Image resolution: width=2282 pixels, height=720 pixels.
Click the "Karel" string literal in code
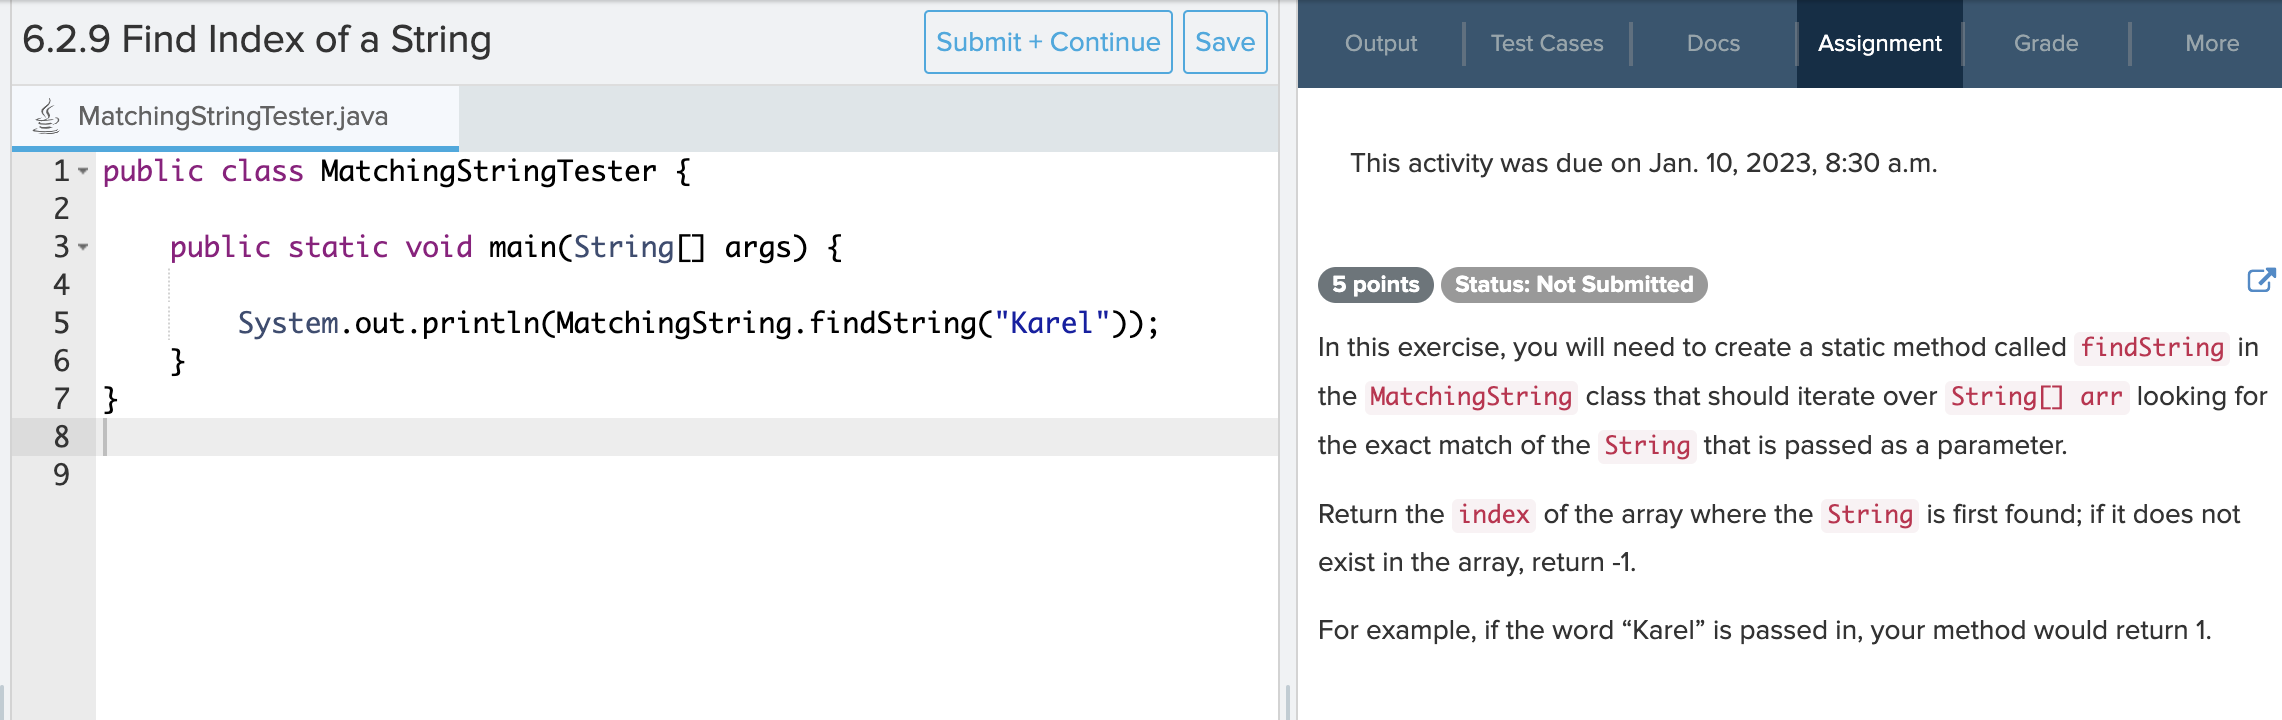pos(1052,323)
